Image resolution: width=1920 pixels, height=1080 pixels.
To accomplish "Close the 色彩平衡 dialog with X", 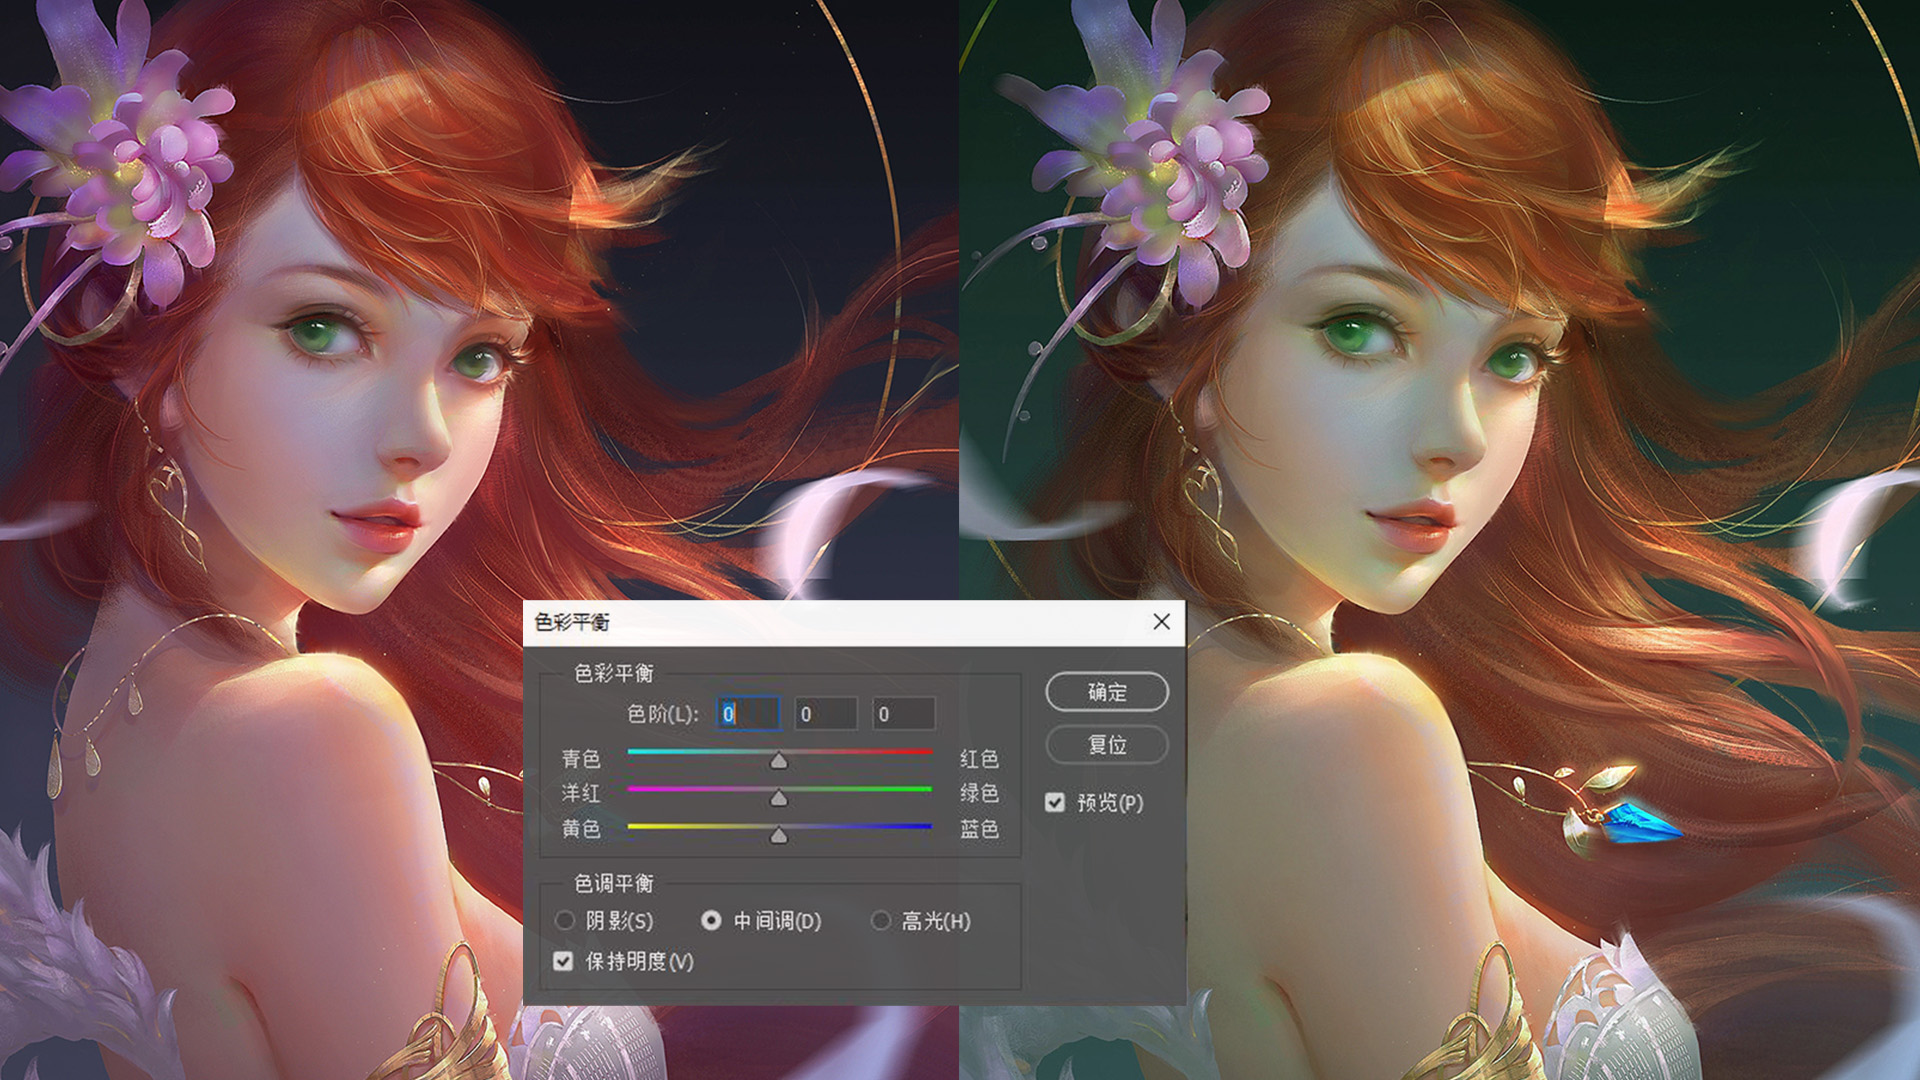I will click(1161, 622).
